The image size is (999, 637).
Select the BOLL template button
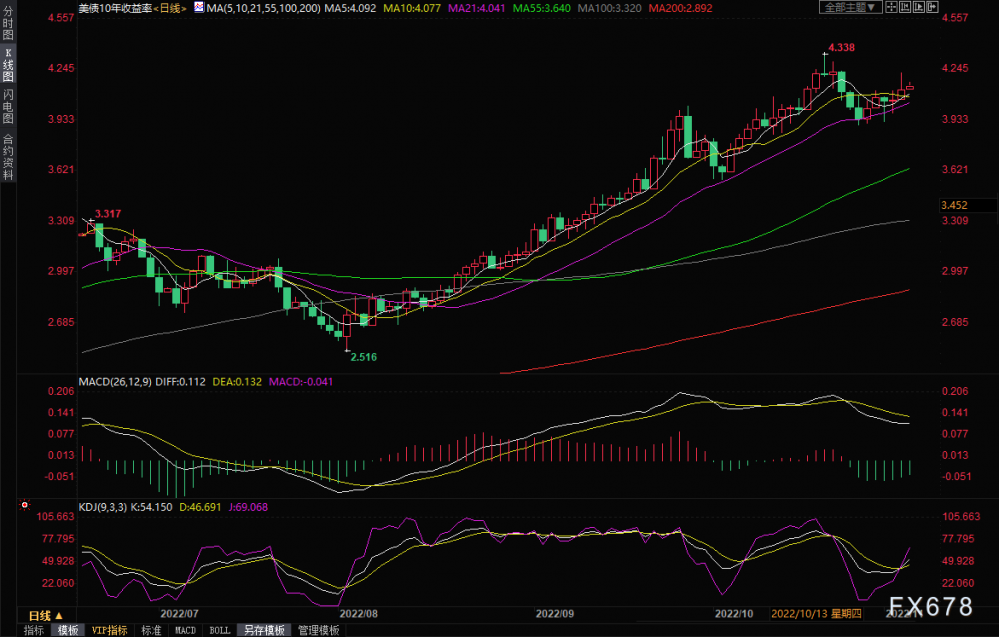[x=220, y=630]
